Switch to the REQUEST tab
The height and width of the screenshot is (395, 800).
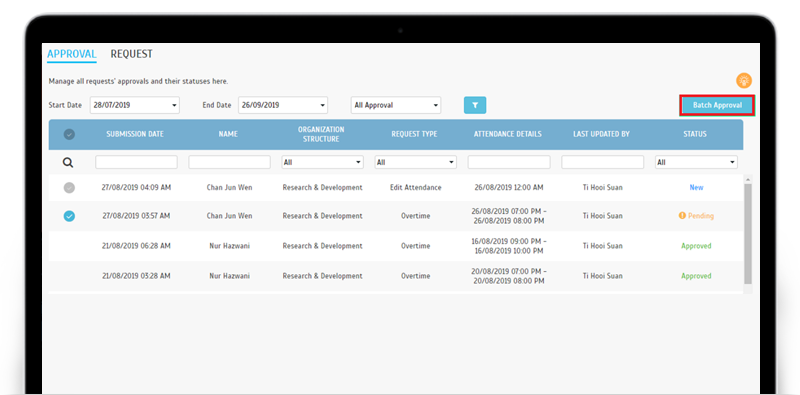tap(132, 54)
